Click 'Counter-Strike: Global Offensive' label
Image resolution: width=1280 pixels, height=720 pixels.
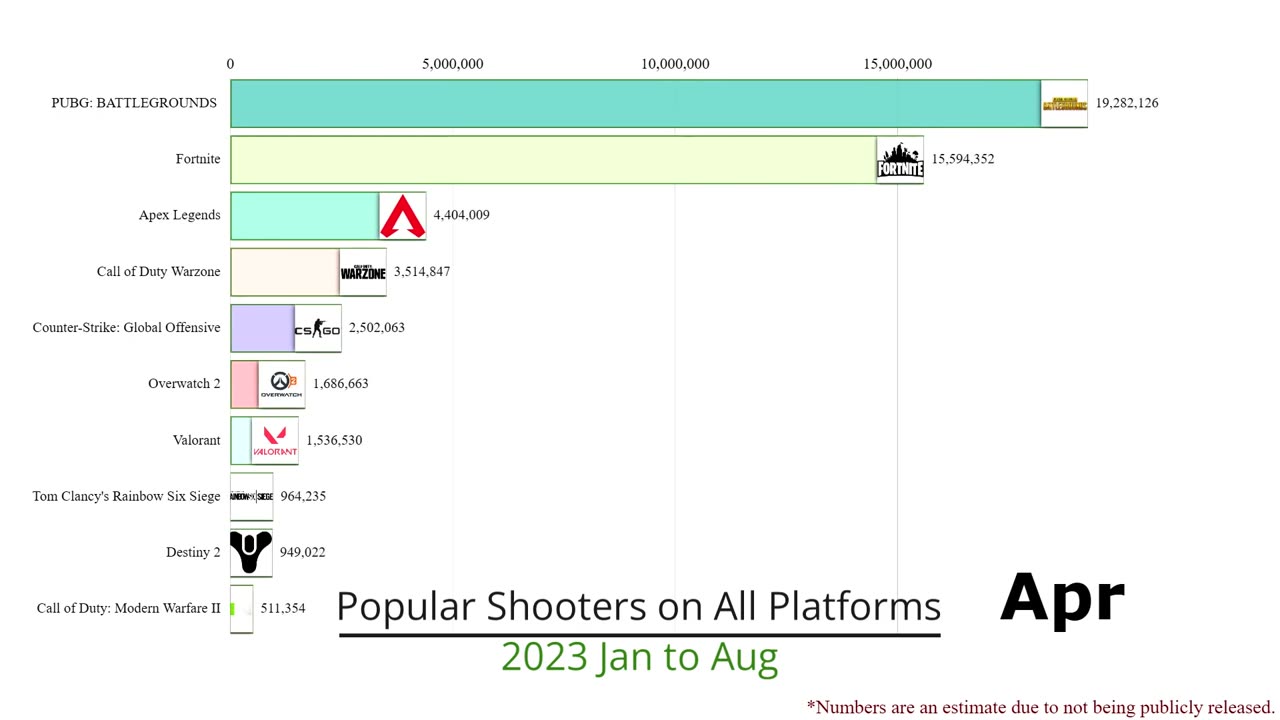point(126,327)
